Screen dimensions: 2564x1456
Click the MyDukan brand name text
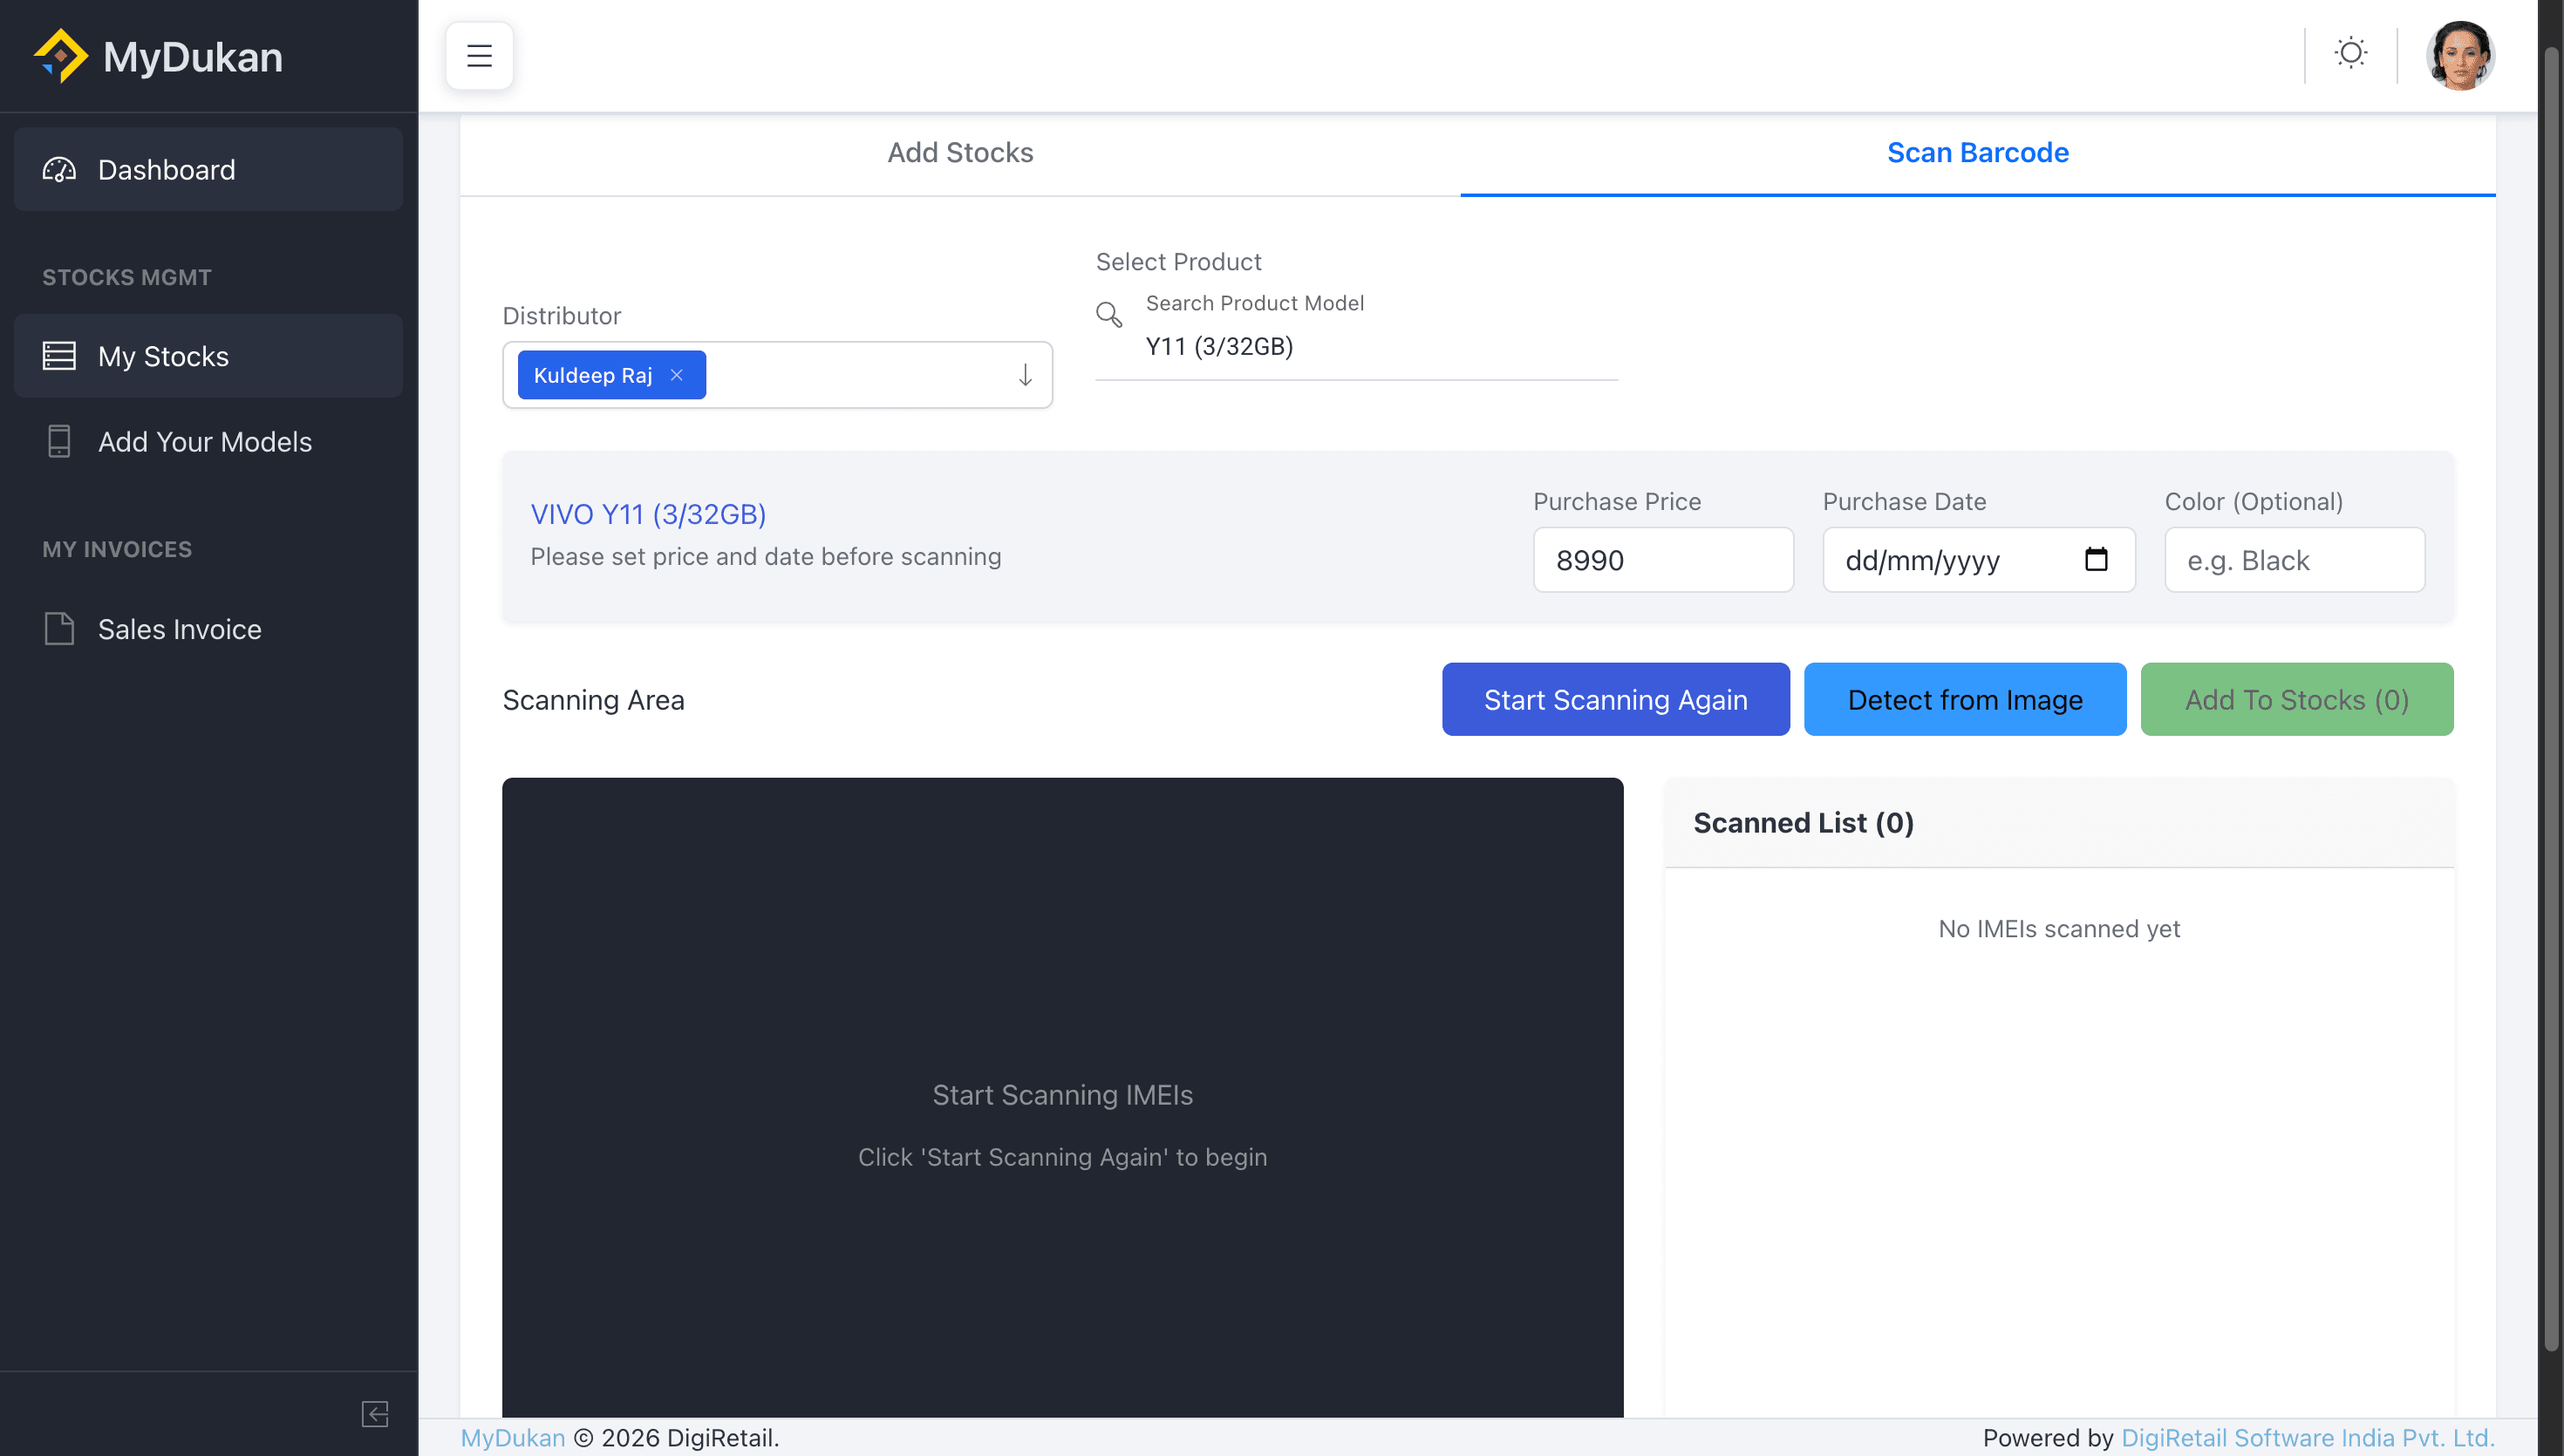(193, 57)
